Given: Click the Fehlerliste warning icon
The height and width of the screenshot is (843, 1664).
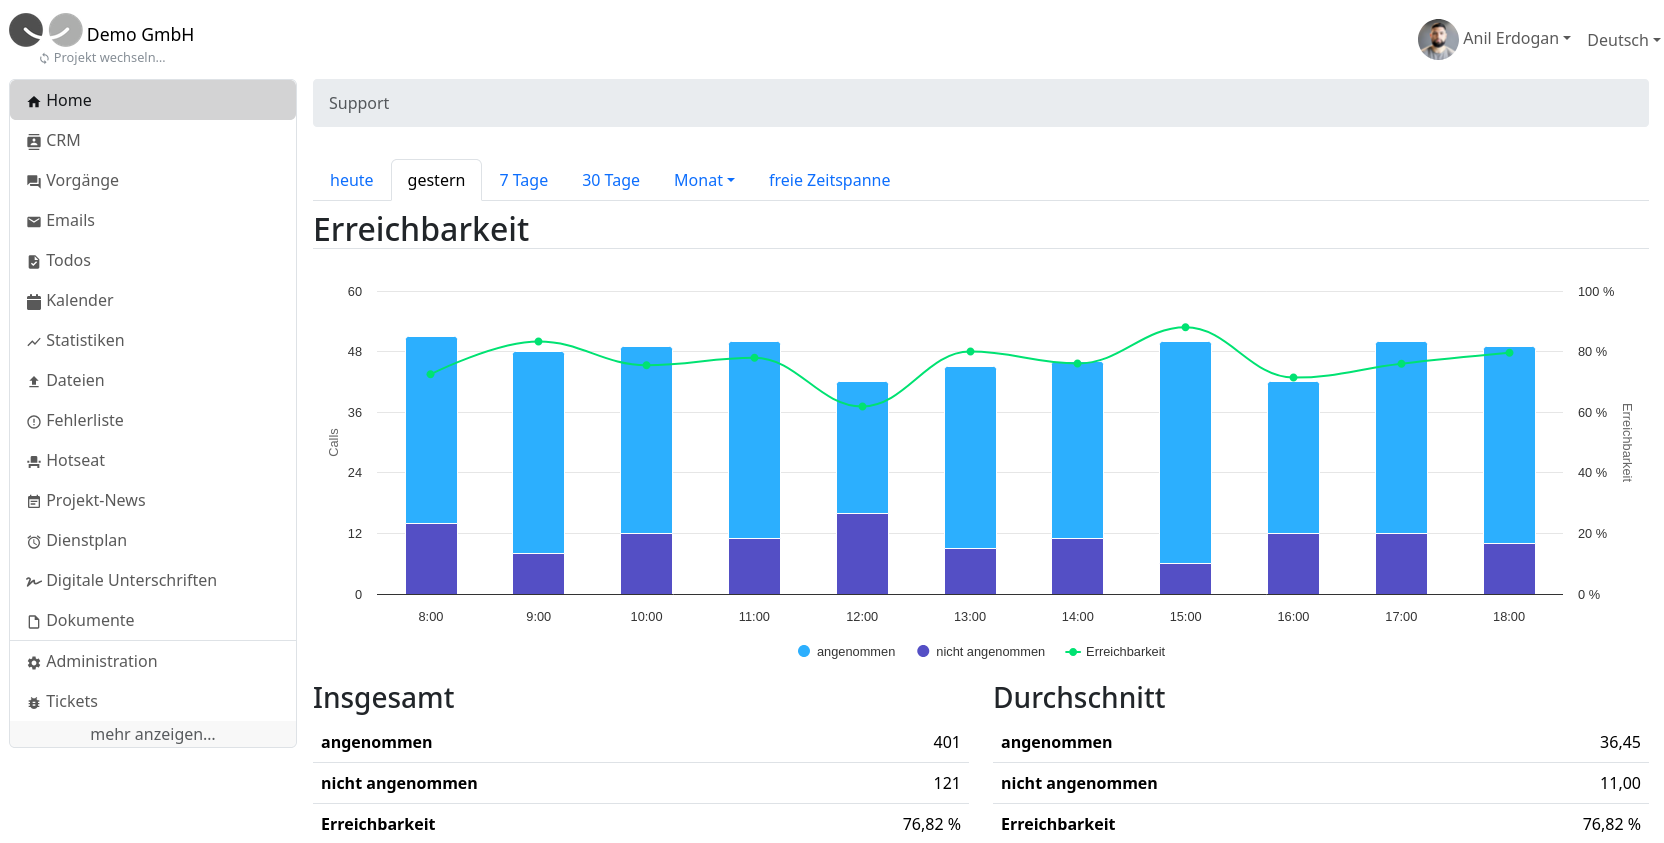Looking at the screenshot, I should [34, 422].
